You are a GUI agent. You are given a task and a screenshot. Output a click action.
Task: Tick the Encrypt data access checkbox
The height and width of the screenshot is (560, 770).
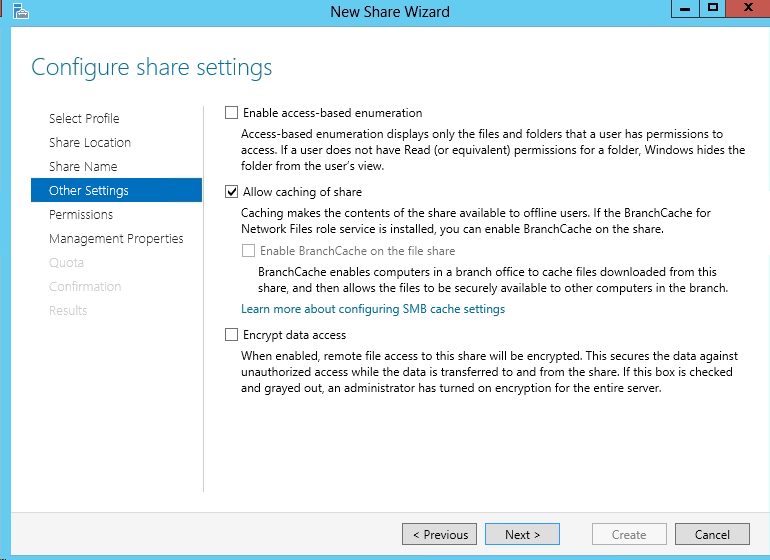coord(231,335)
